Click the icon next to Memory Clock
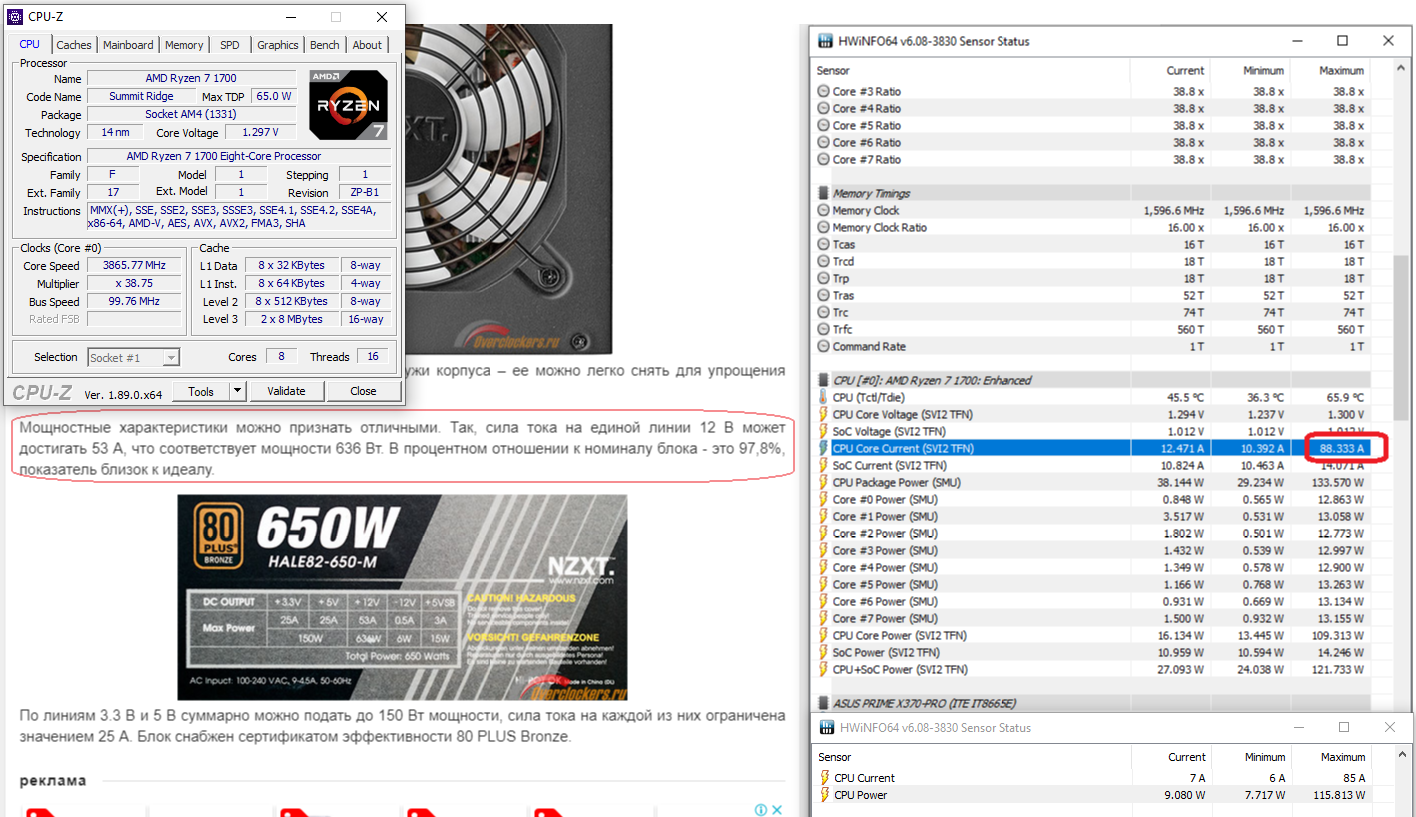Viewport: 1416px width, 817px height. tap(823, 211)
